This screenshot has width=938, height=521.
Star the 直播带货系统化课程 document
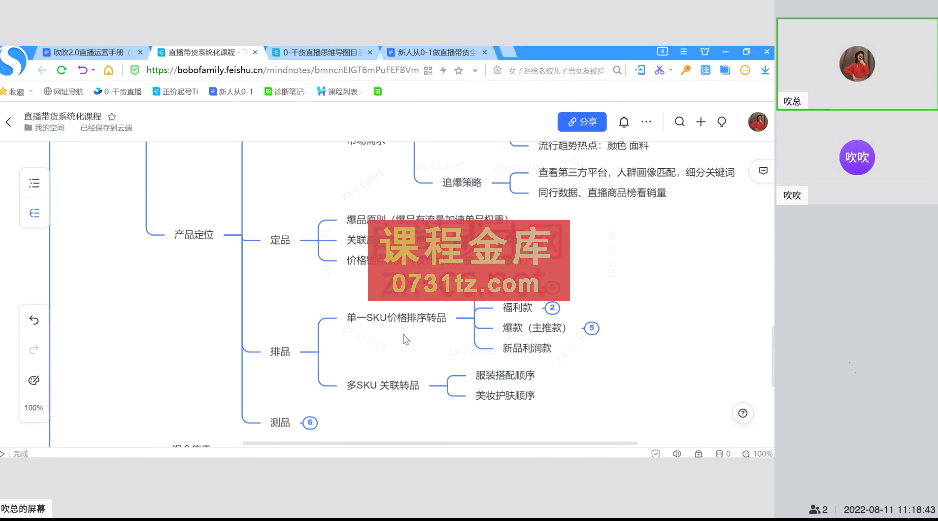click(112, 117)
